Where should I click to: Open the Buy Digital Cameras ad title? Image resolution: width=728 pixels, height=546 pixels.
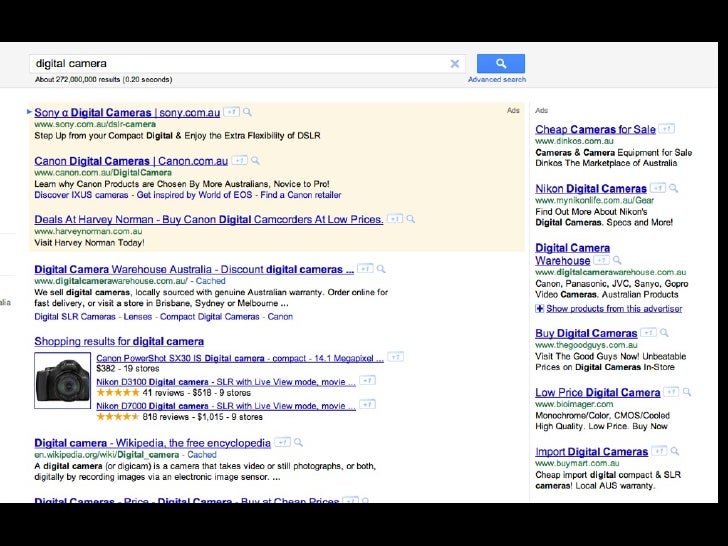click(x=586, y=333)
